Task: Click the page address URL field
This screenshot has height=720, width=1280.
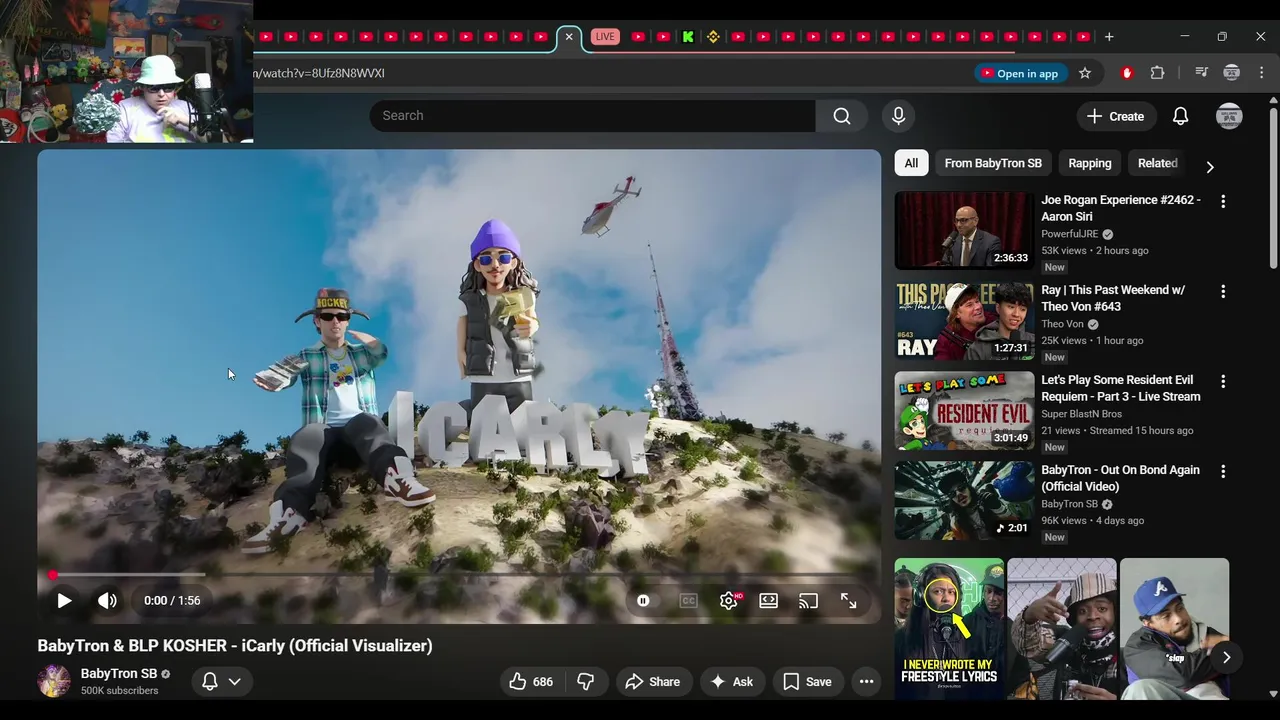Action: (610, 73)
